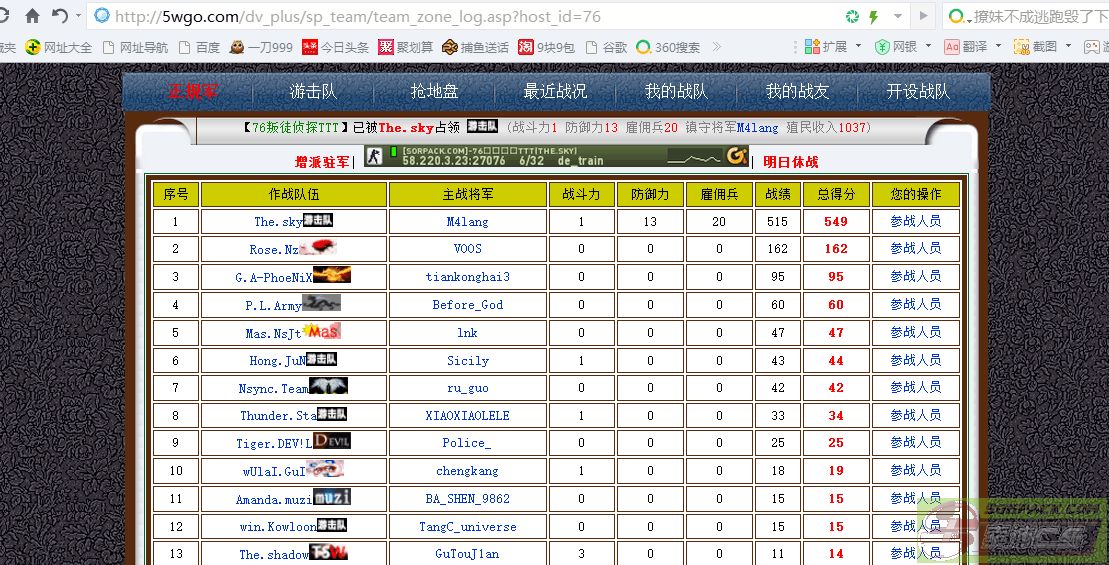Image resolution: width=1109 pixels, height=565 pixels.
Task: Click 参战人员 link for The.sky row
Action: [915, 221]
